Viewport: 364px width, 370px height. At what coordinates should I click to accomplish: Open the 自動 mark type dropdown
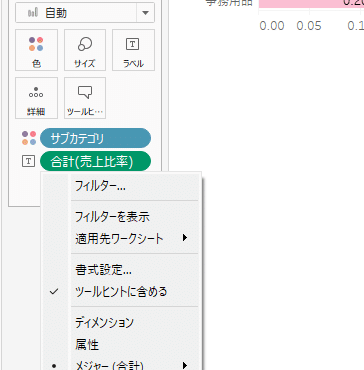(85, 13)
